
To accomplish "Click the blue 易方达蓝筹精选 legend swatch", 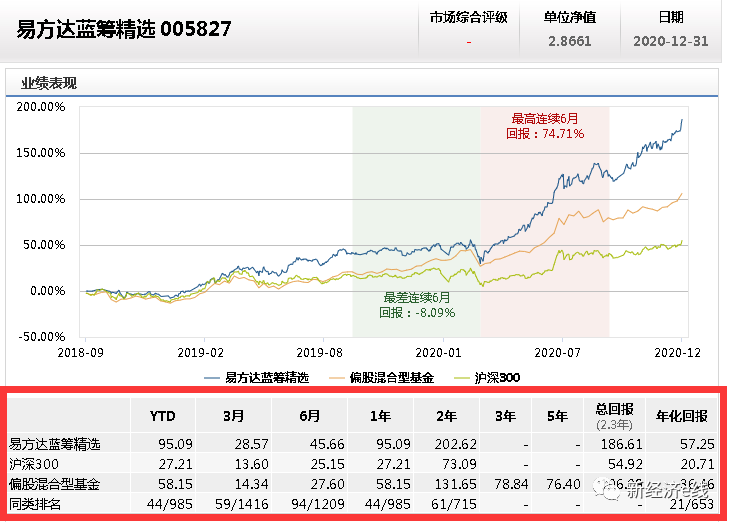I will coord(212,378).
